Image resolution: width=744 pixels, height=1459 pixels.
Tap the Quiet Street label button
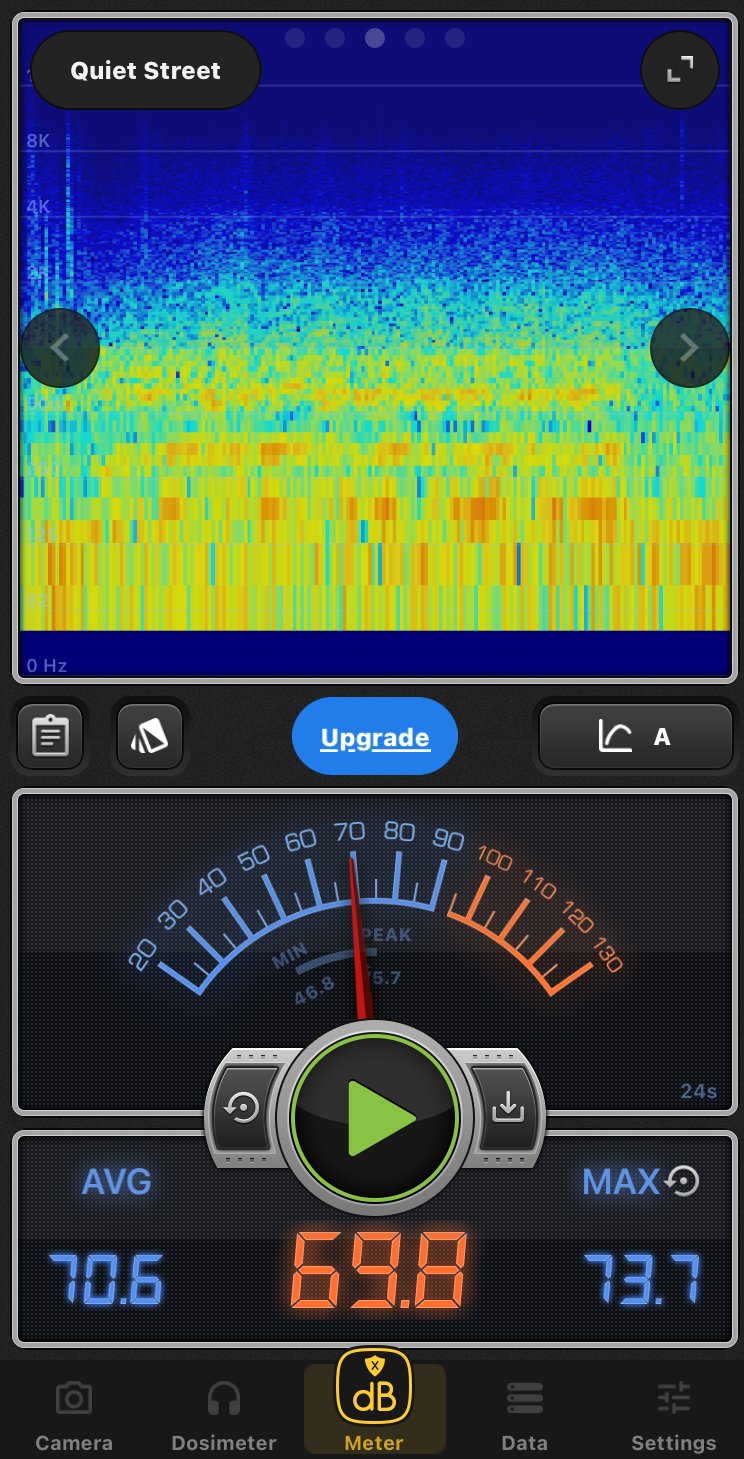[x=146, y=71]
